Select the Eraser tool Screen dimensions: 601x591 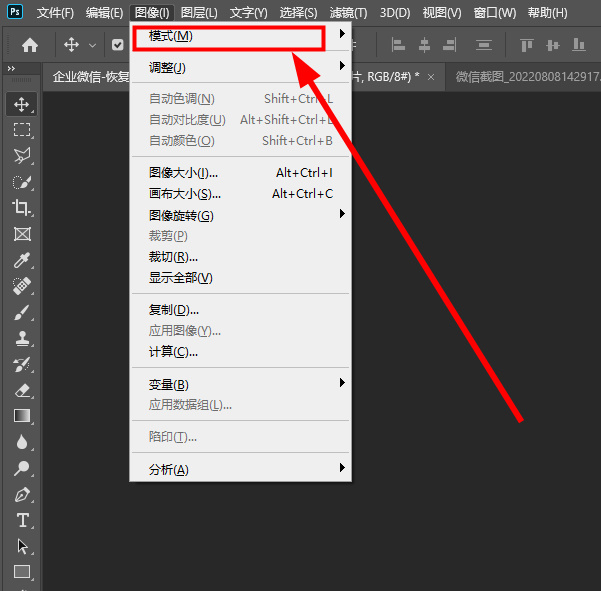pyautogui.click(x=22, y=390)
